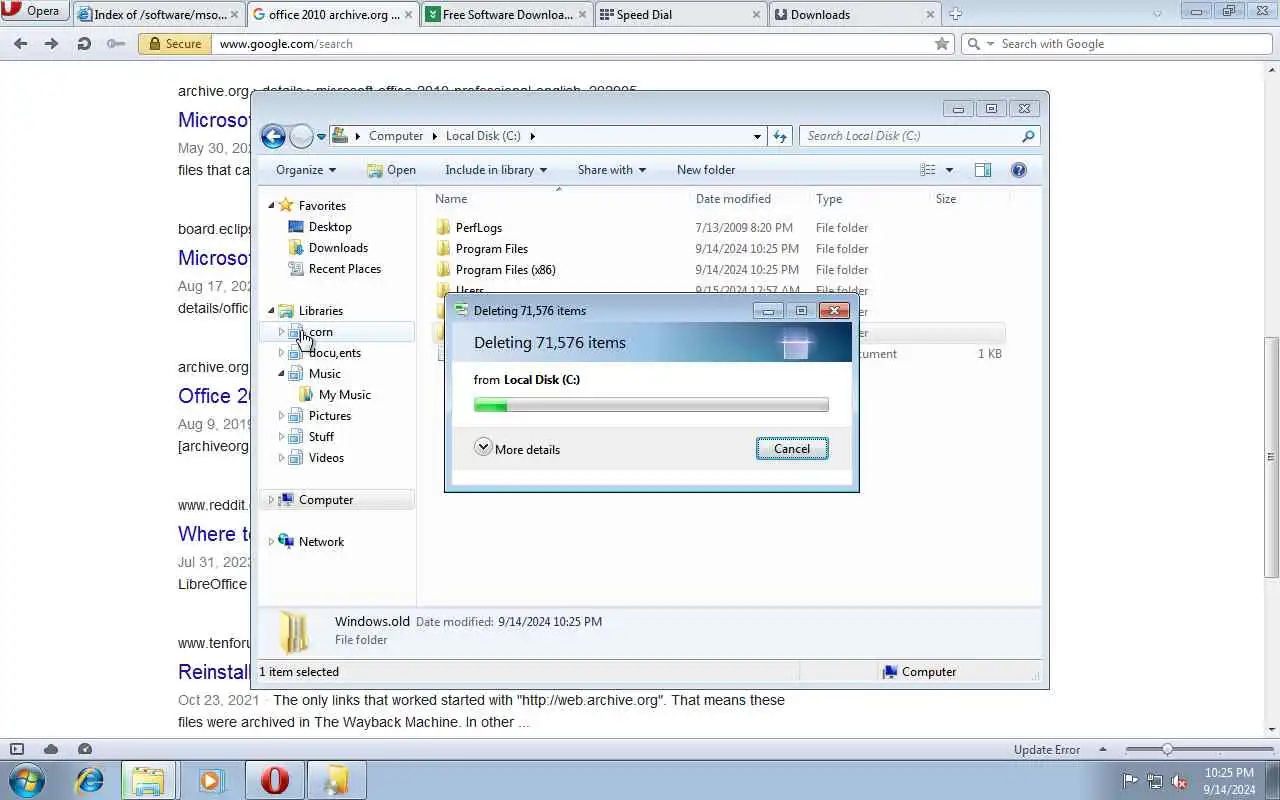Bookmark page with the star icon
The height and width of the screenshot is (800, 1280).
[941, 44]
